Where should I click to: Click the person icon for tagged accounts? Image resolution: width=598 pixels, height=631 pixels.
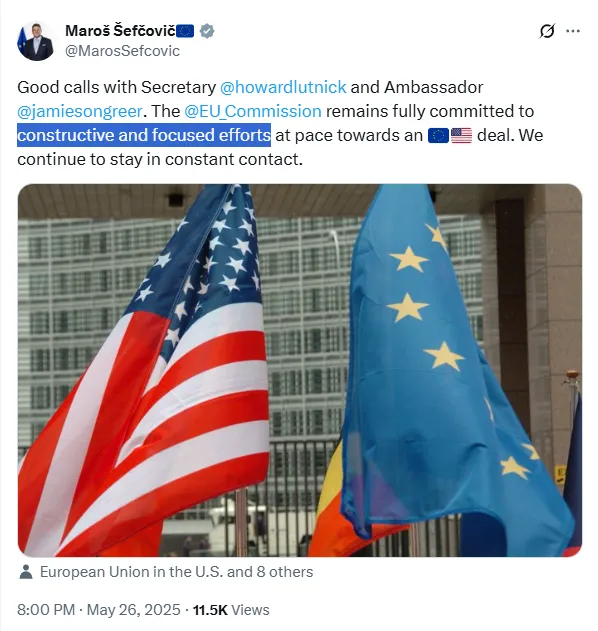26,572
